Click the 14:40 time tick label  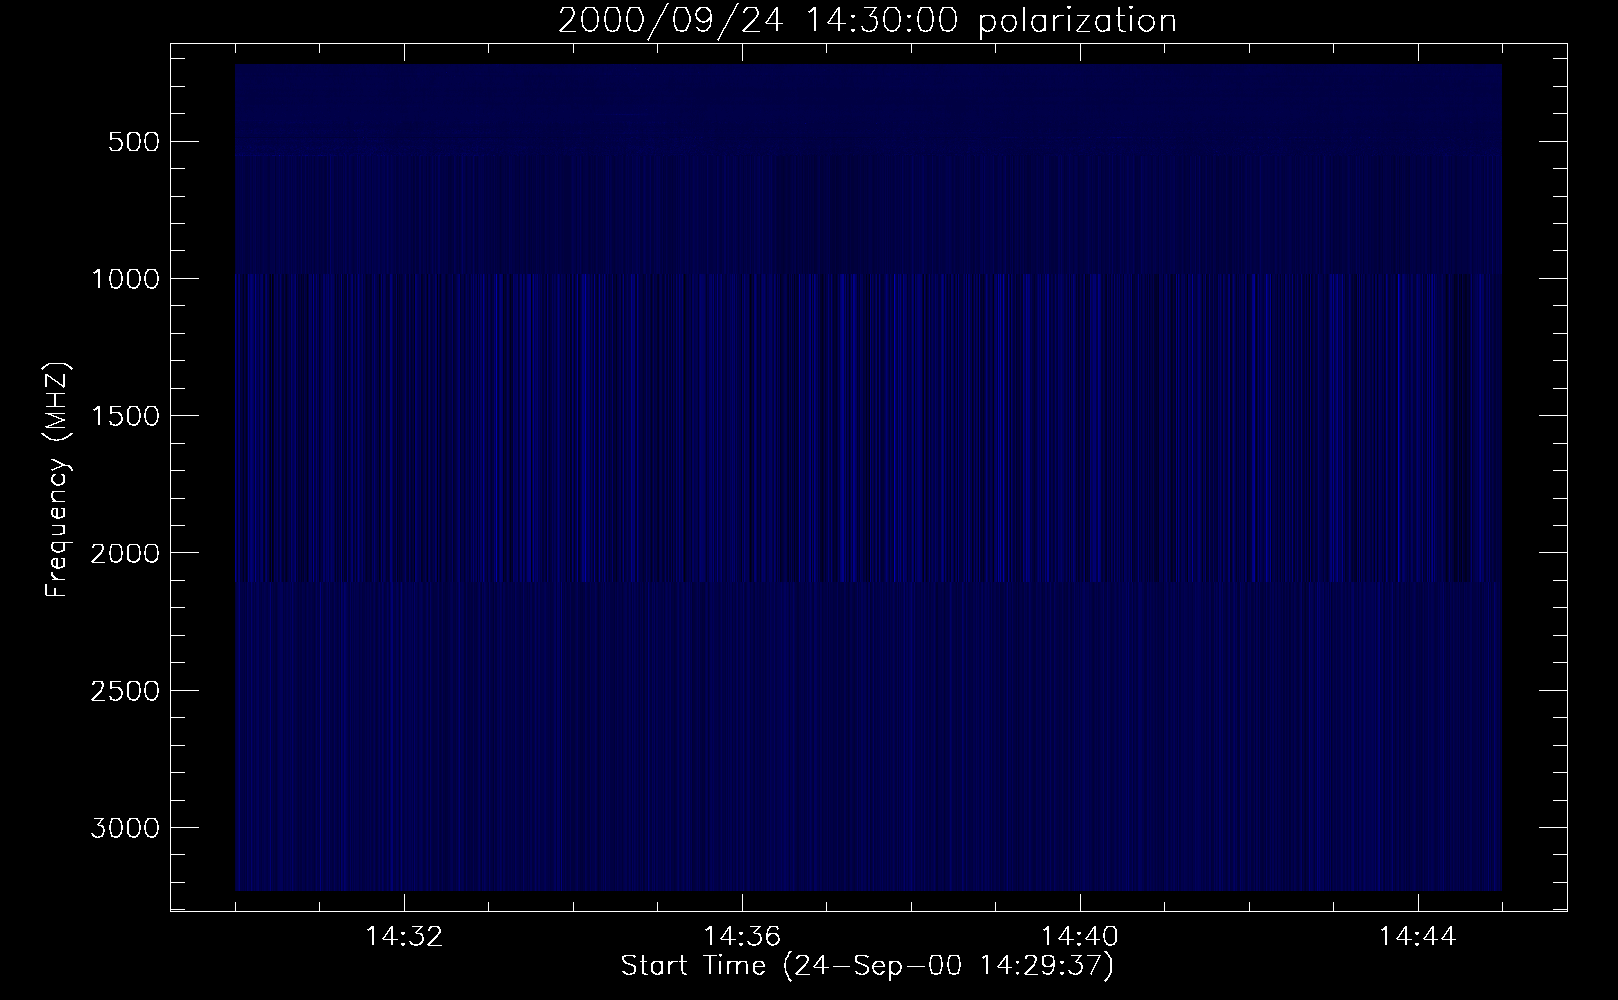coord(1080,937)
